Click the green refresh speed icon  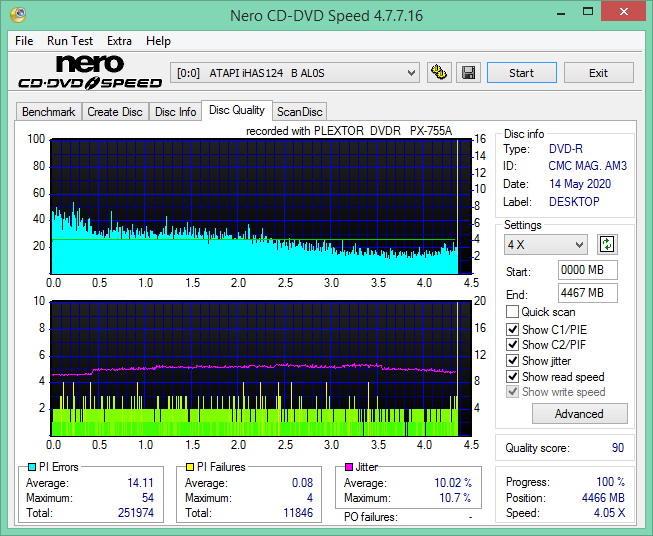(607, 244)
